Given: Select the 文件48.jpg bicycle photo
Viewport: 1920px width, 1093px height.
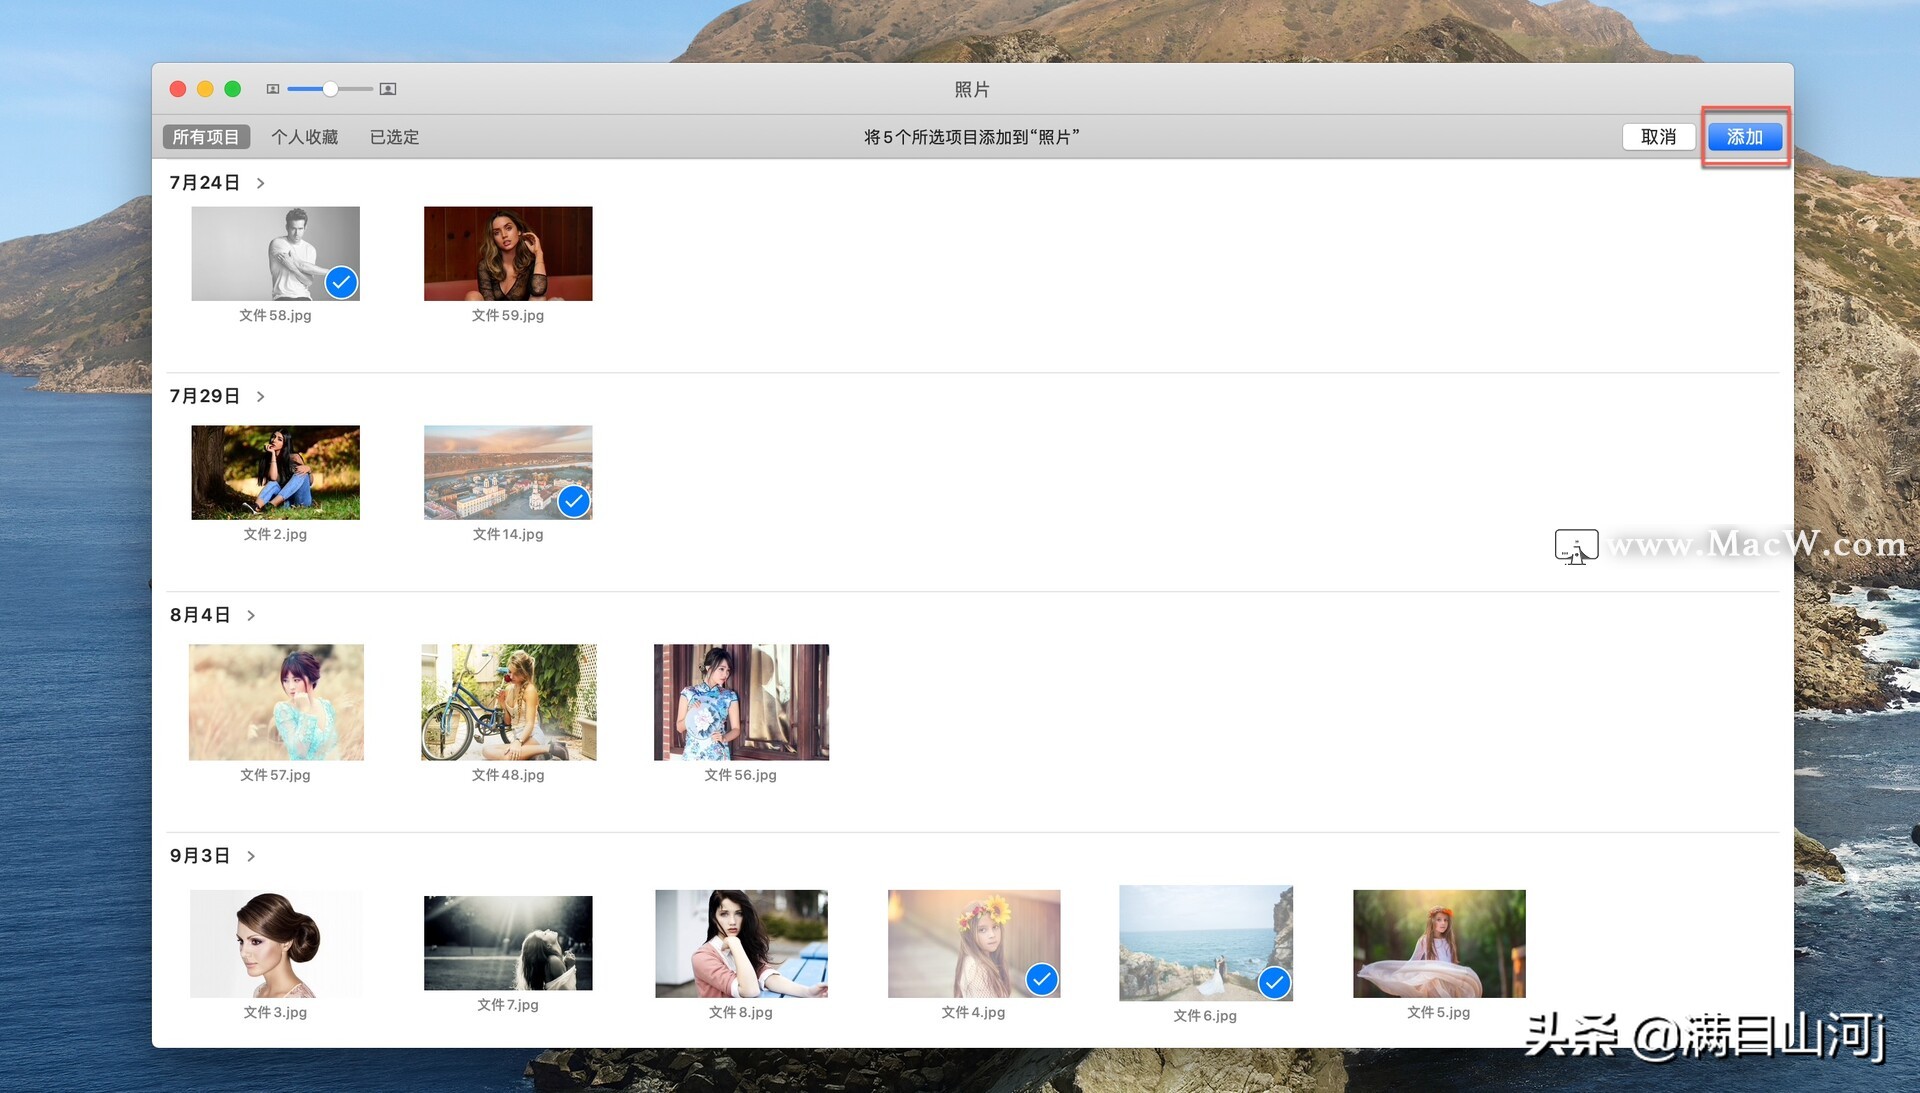Looking at the screenshot, I should pyautogui.click(x=508, y=702).
